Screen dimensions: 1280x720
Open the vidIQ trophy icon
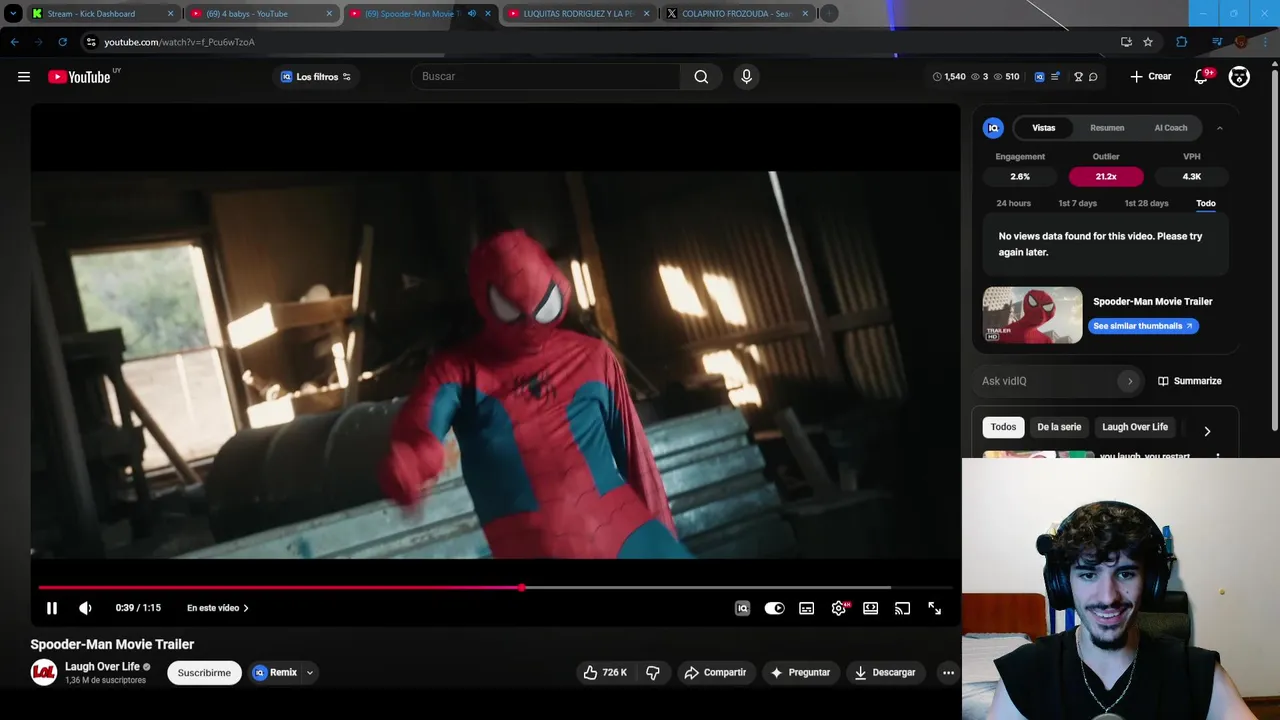pos(1078,77)
